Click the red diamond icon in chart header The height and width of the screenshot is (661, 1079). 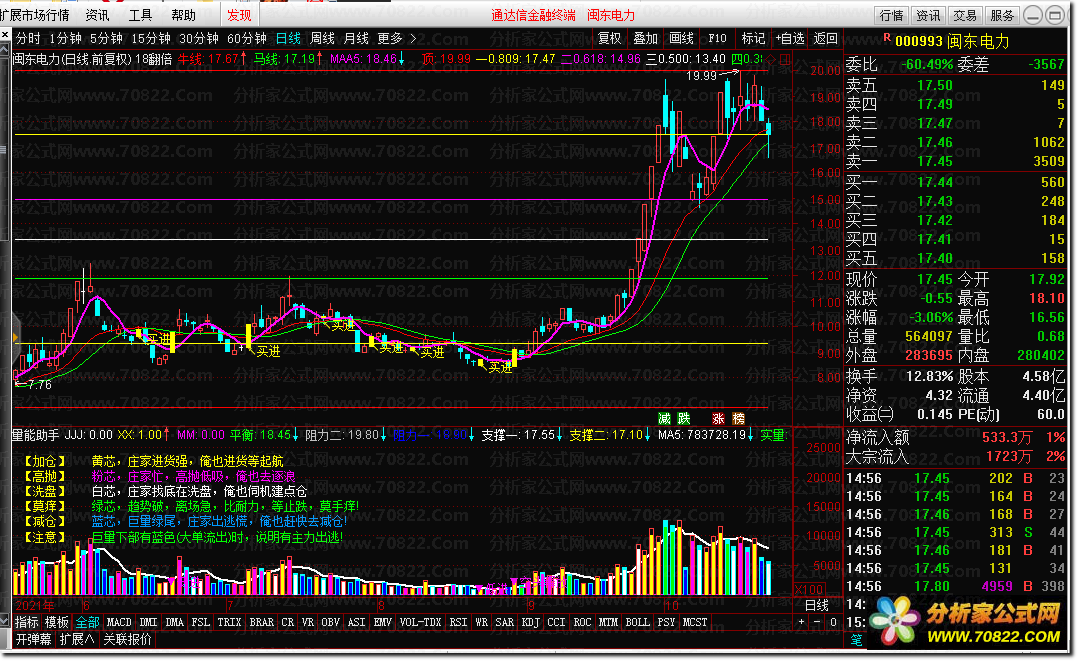click(x=771, y=60)
